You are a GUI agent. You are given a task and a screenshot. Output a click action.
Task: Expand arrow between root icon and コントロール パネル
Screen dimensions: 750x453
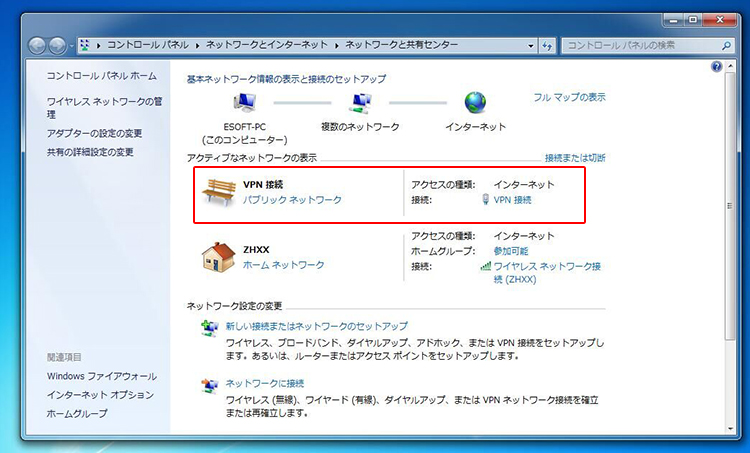99,45
